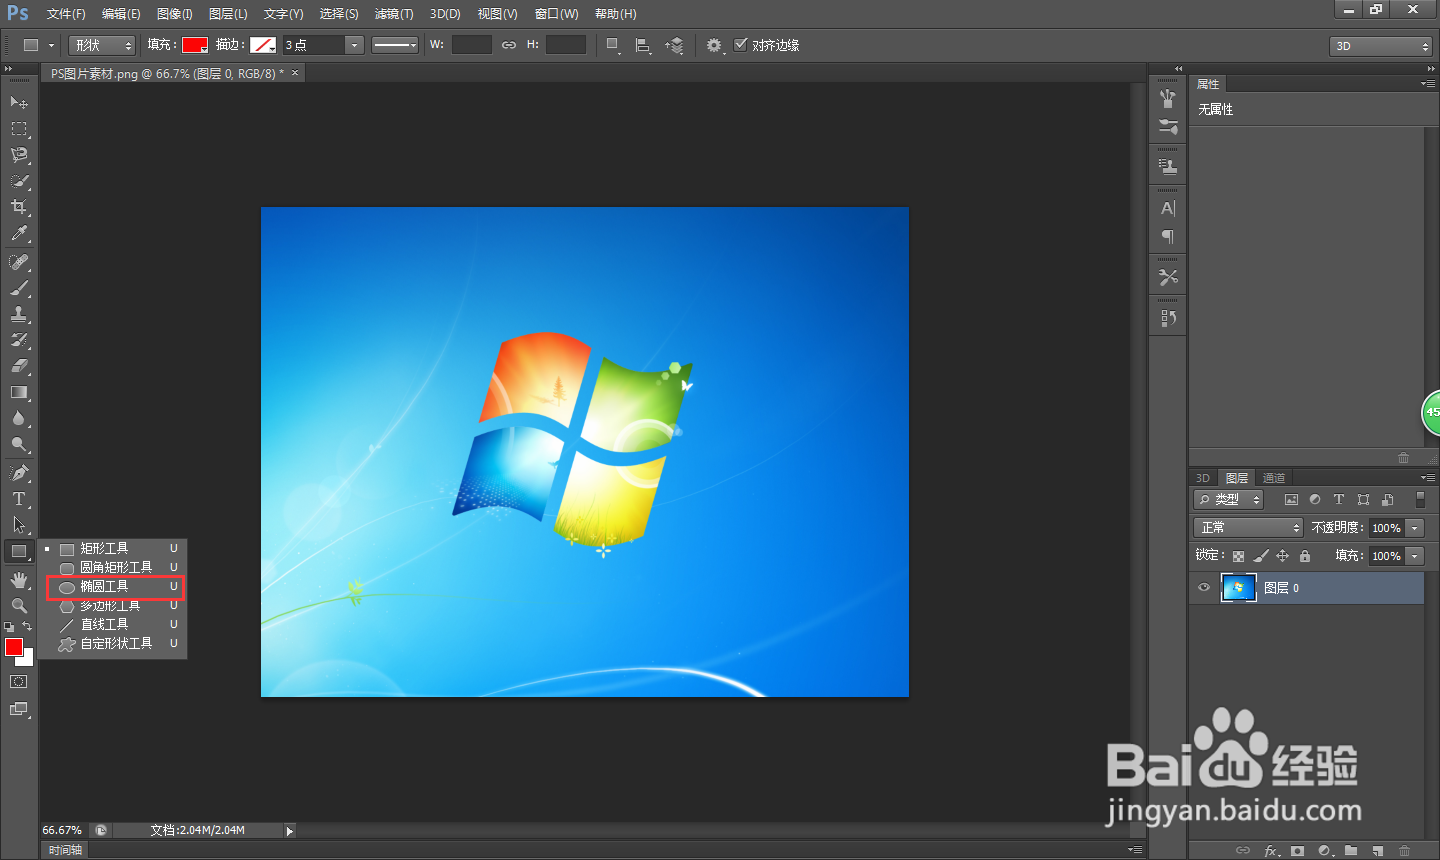The width and height of the screenshot is (1440, 860).
Task: Open the 文件(F) menu
Action: point(66,14)
